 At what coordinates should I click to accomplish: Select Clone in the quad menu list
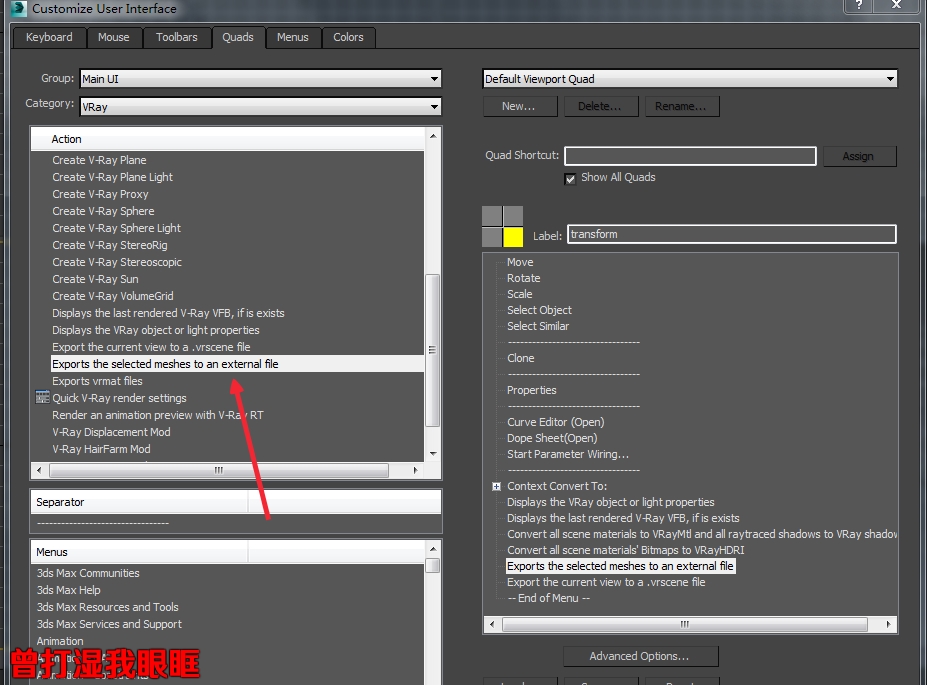click(x=521, y=358)
